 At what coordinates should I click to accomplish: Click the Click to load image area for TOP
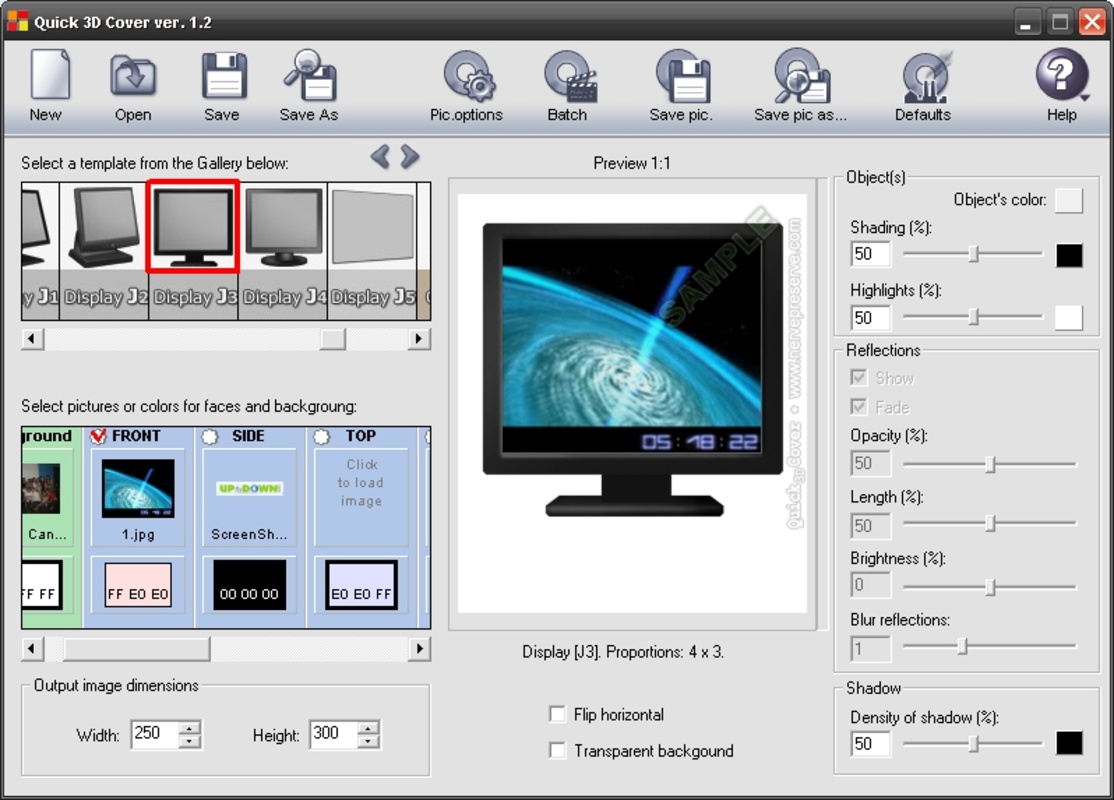coord(362,483)
